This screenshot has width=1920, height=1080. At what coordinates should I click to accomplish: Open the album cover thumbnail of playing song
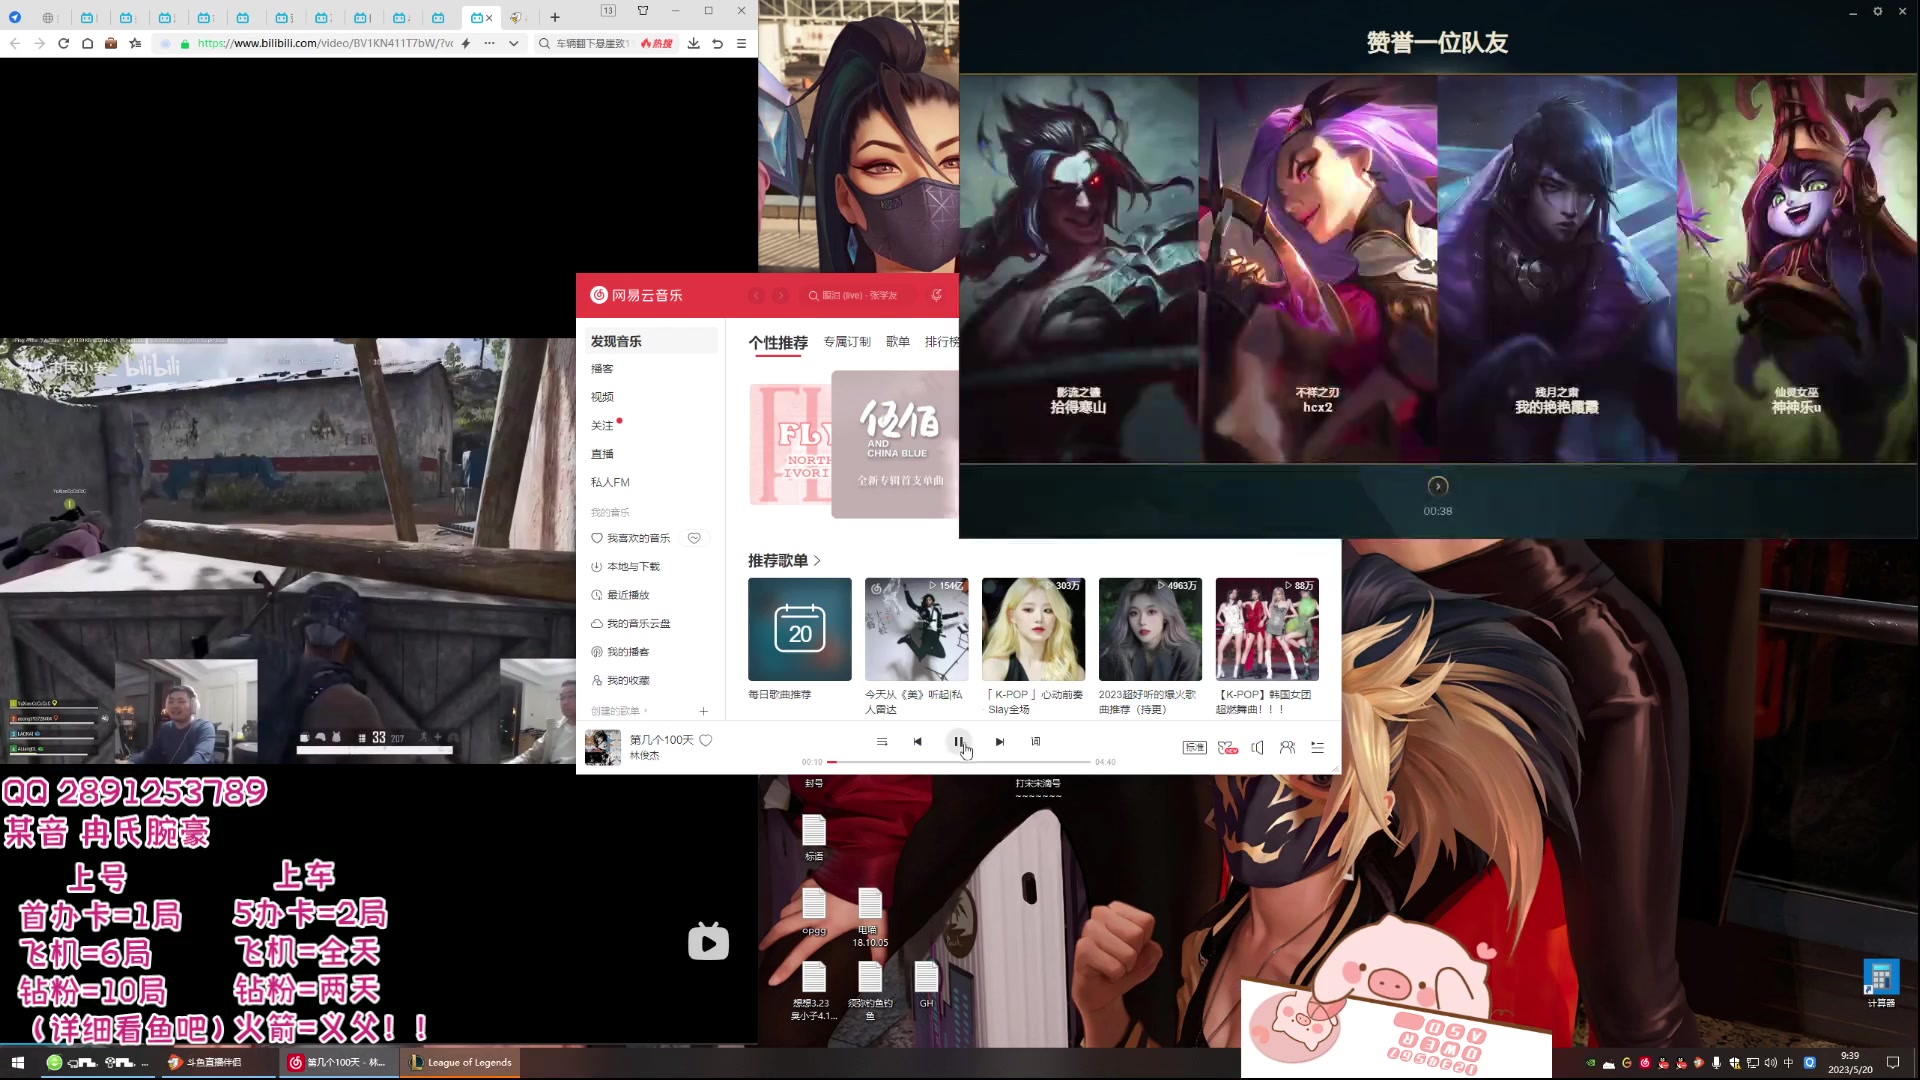click(x=602, y=747)
